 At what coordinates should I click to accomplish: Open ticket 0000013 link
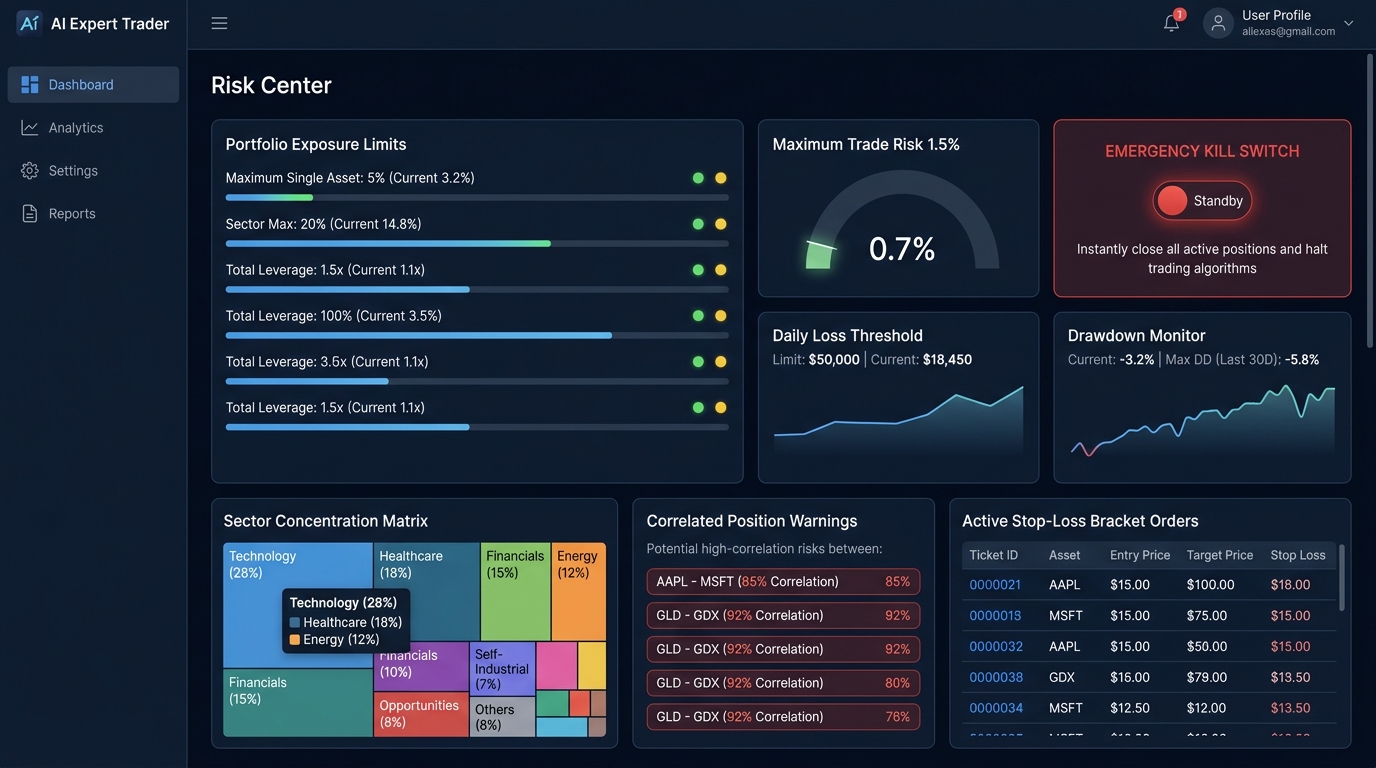(995, 616)
